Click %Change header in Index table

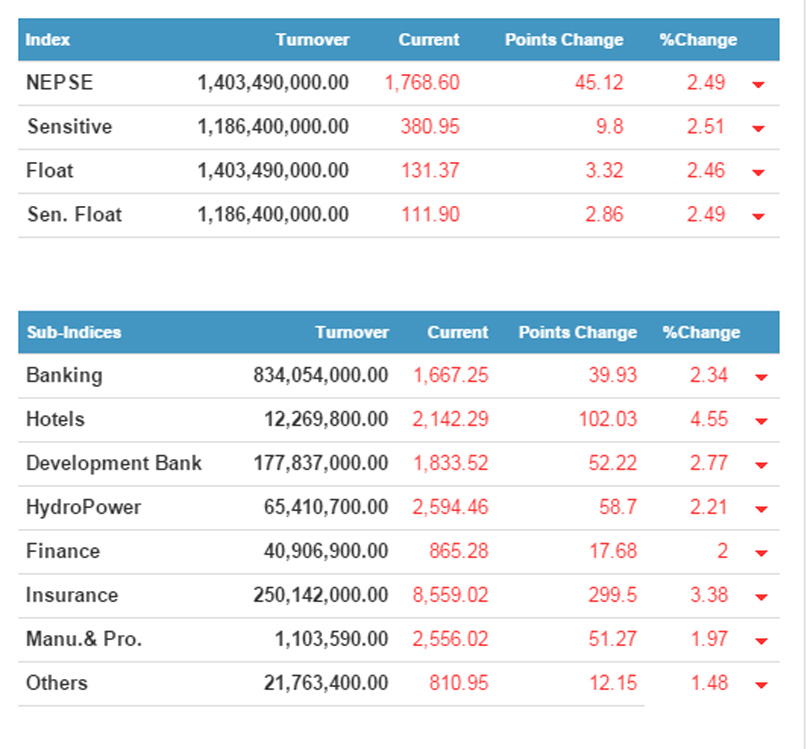click(698, 40)
